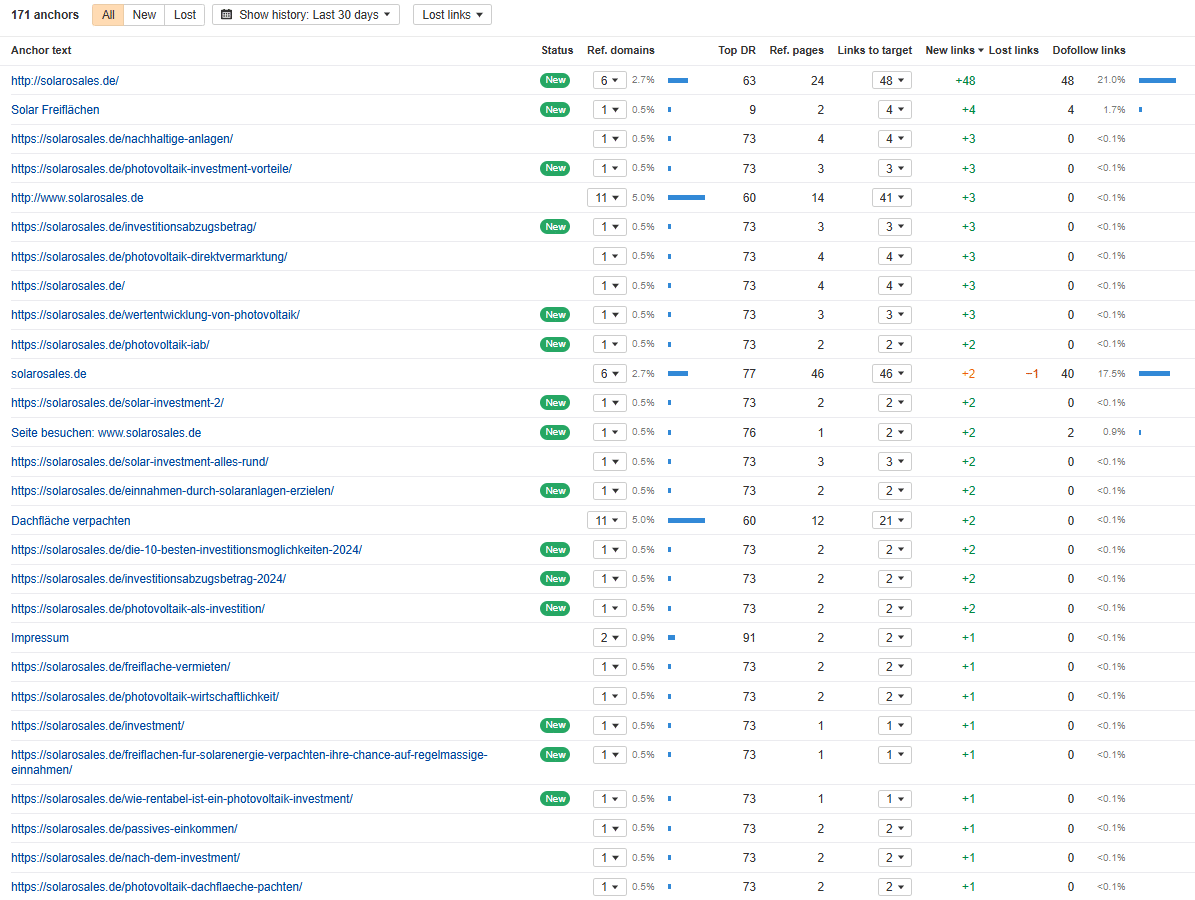Switch filter to Lost anchors
The height and width of the screenshot is (900, 1195).
[x=185, y=15]
